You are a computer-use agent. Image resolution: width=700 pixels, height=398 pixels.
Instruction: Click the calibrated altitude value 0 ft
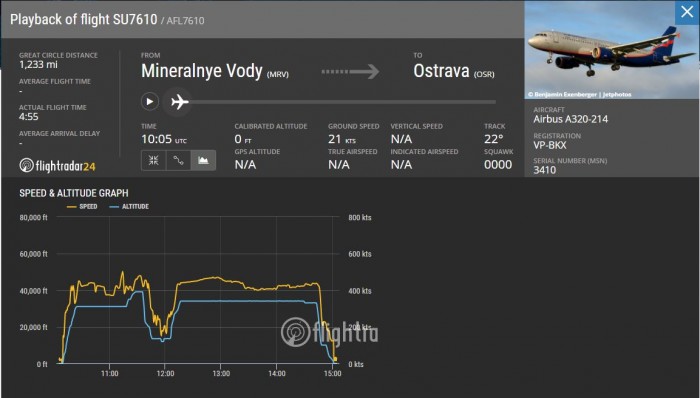tap(243, 139)
